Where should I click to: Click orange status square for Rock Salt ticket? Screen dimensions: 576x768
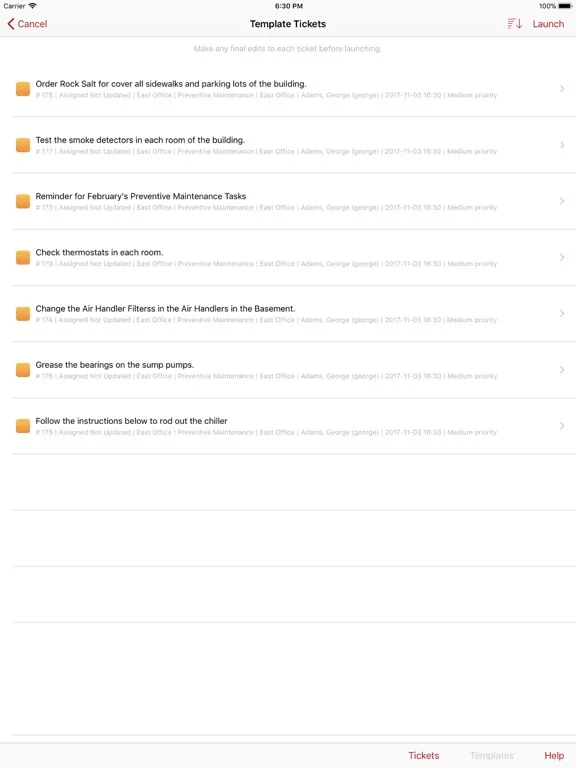pyautogui.click(x=23, y=89)
